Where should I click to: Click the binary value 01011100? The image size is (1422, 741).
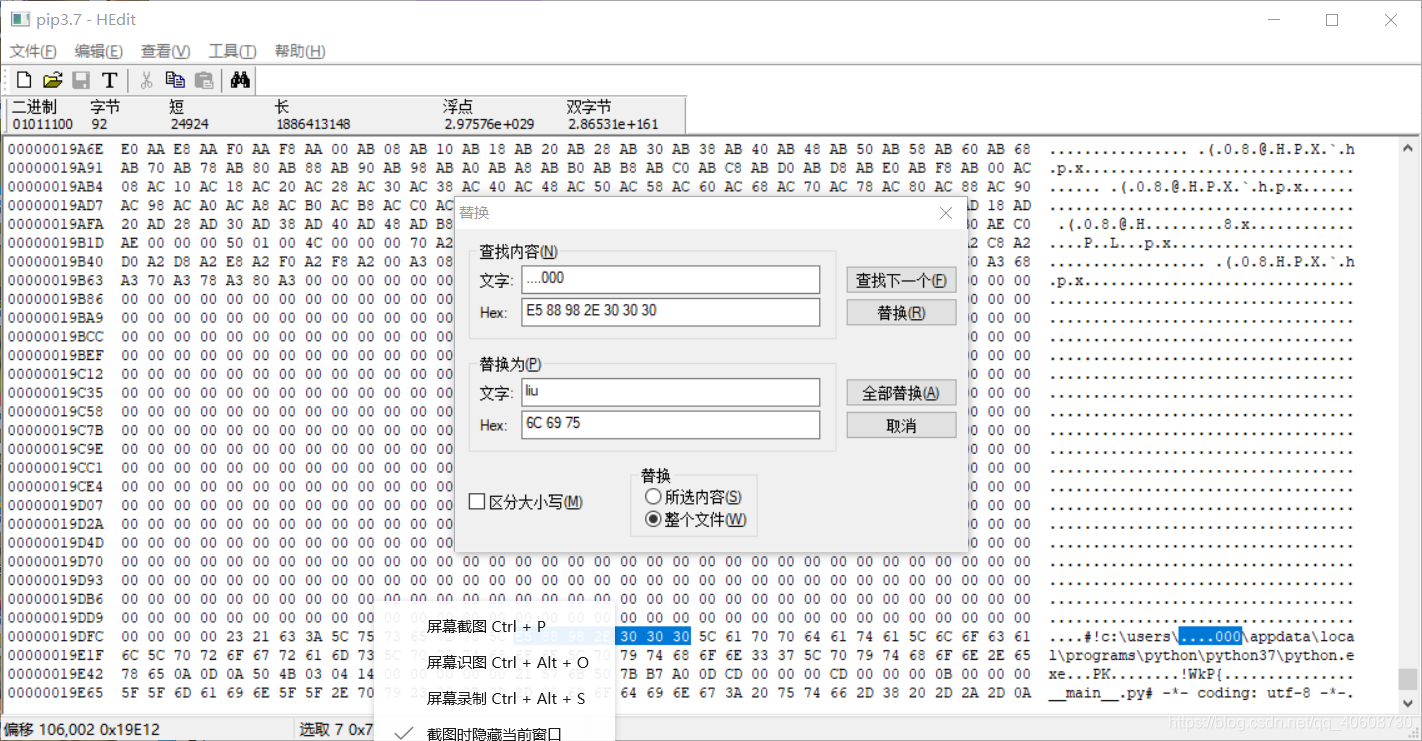tap(42, 124)
